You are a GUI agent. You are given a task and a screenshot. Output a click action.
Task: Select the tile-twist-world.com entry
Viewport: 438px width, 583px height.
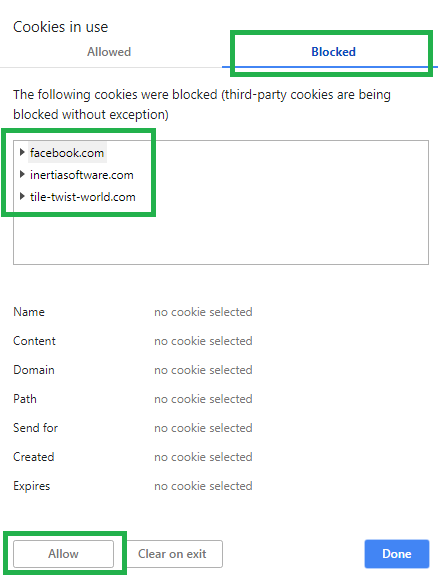pyautogui.click(x=83, y=197)
